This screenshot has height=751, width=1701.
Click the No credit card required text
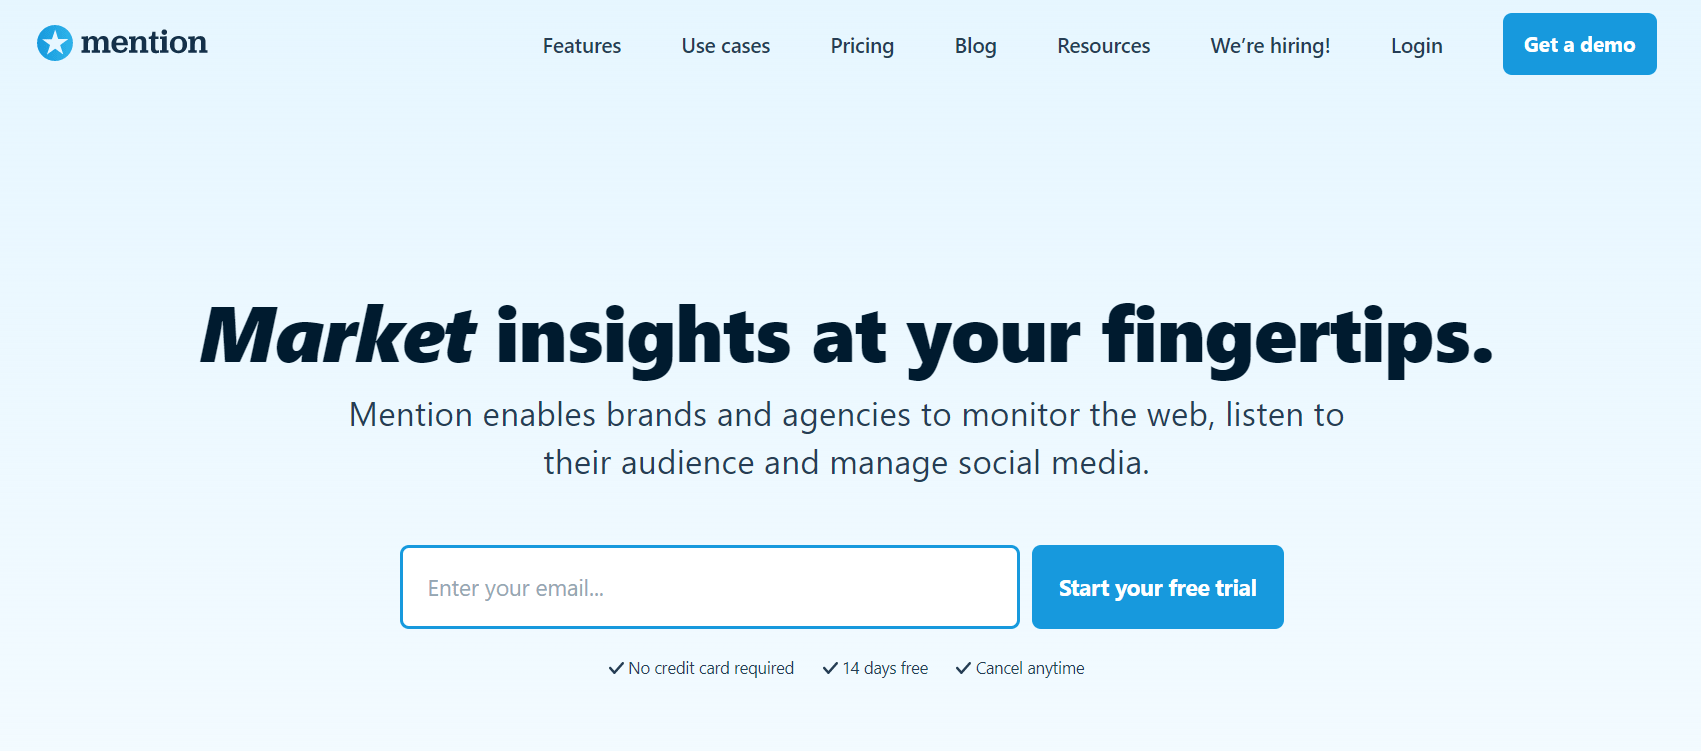(711, 668)
